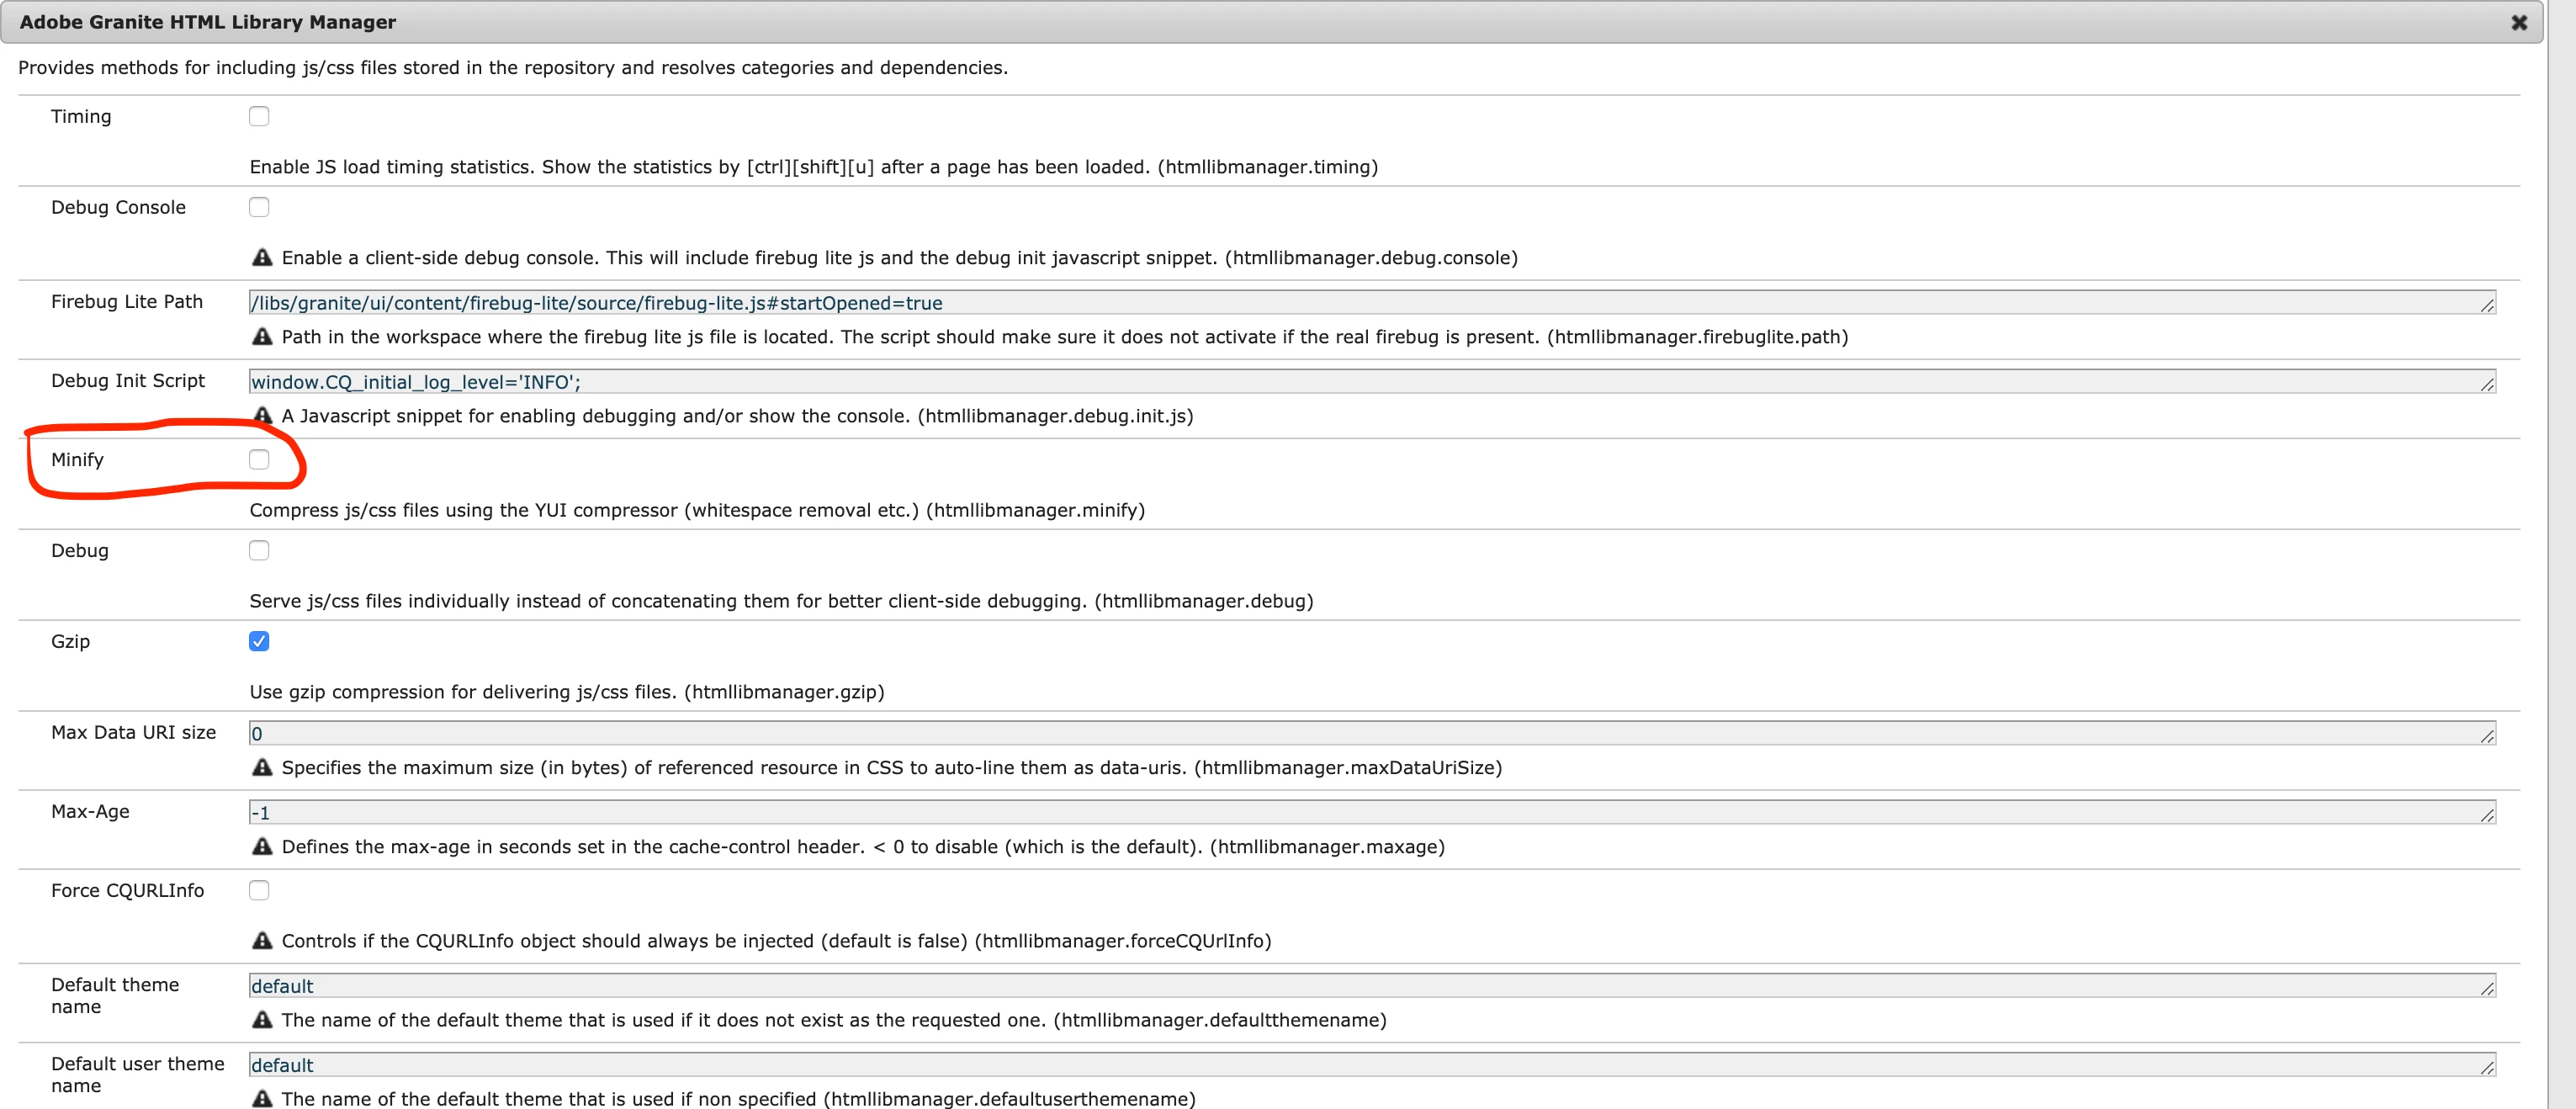Enable the Minify checkbox
The image size is (2576, 1109).
[x=259, y=460]
